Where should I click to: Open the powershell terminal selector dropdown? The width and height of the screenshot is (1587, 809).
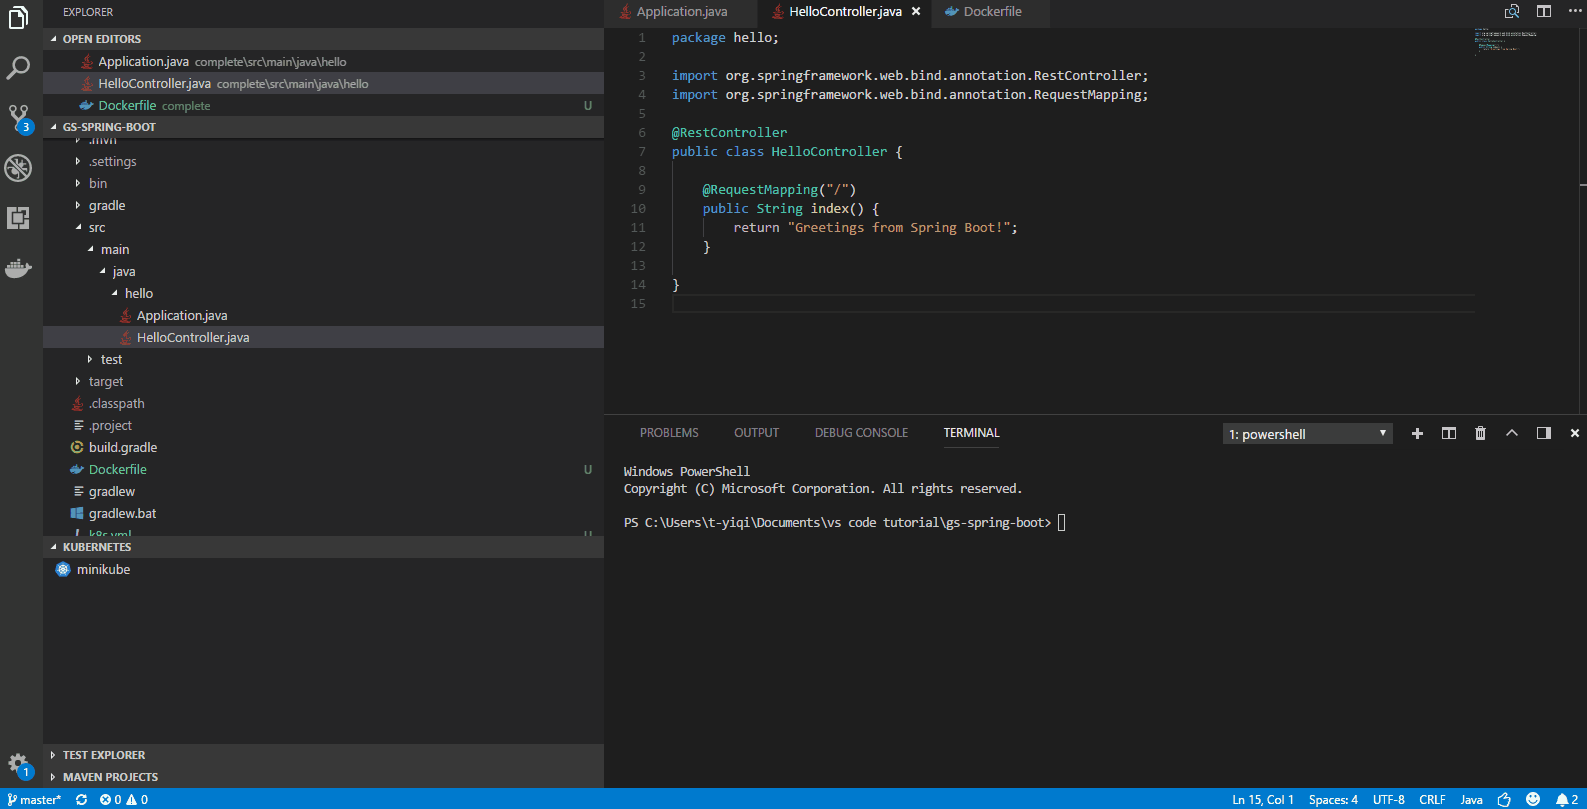click(x=1307, y=434)
